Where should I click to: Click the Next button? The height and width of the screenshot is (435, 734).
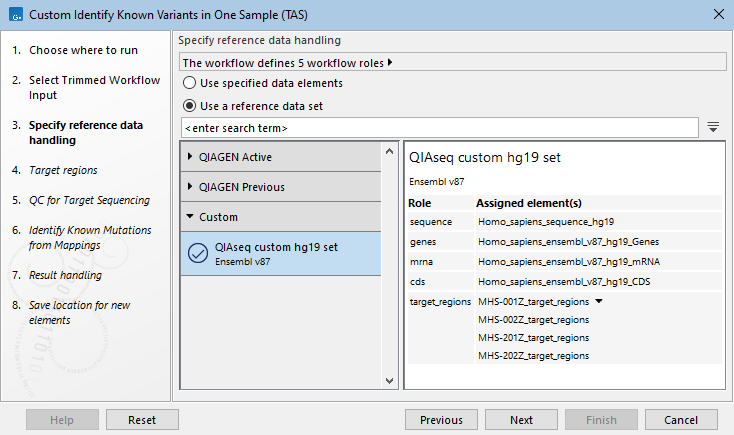[521, 420]
